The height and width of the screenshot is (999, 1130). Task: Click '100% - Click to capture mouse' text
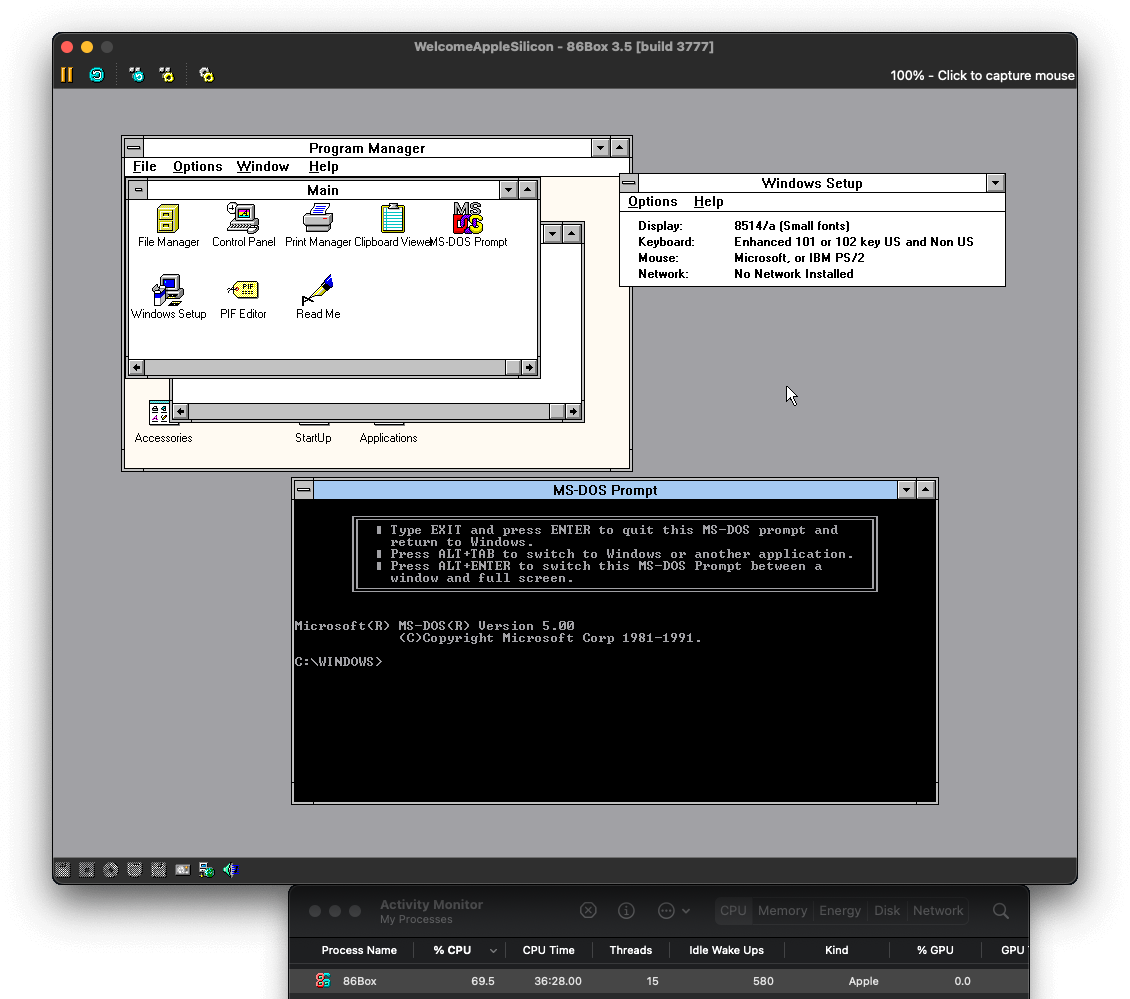[982, 76]
